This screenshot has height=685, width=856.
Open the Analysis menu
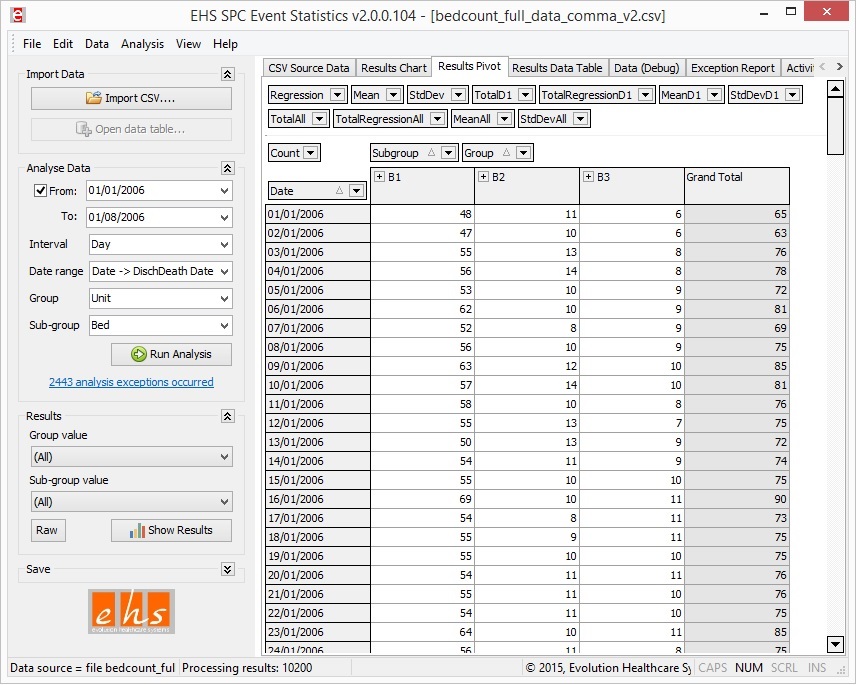(142, 43)
